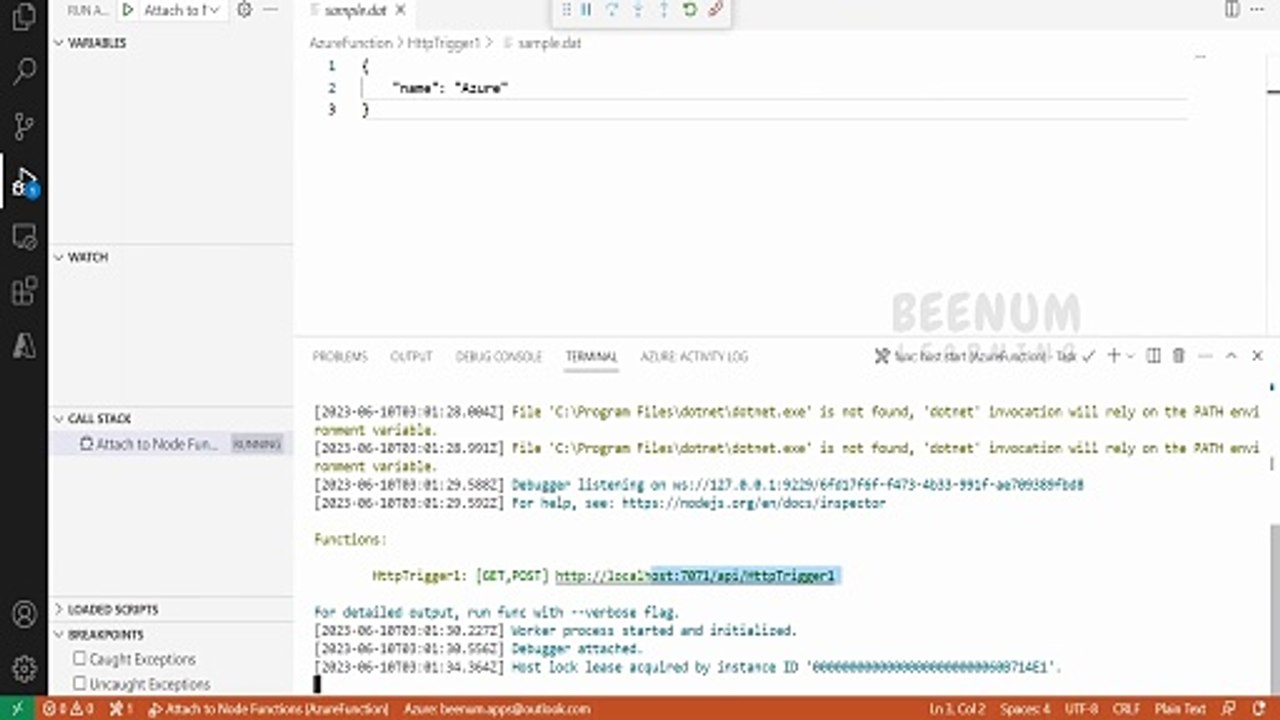
Task: Click HttpTrigger1 in the breadcrumb
Action: point(444,43)
